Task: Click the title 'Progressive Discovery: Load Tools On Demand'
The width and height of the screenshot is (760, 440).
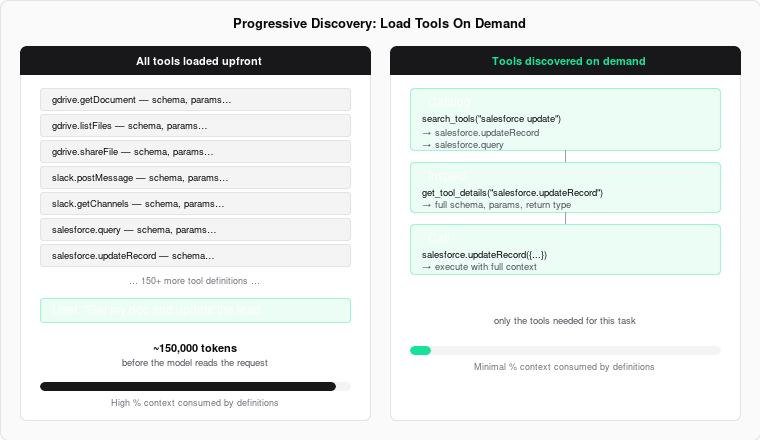Action: pyautogui.click(x=379, y=23)
